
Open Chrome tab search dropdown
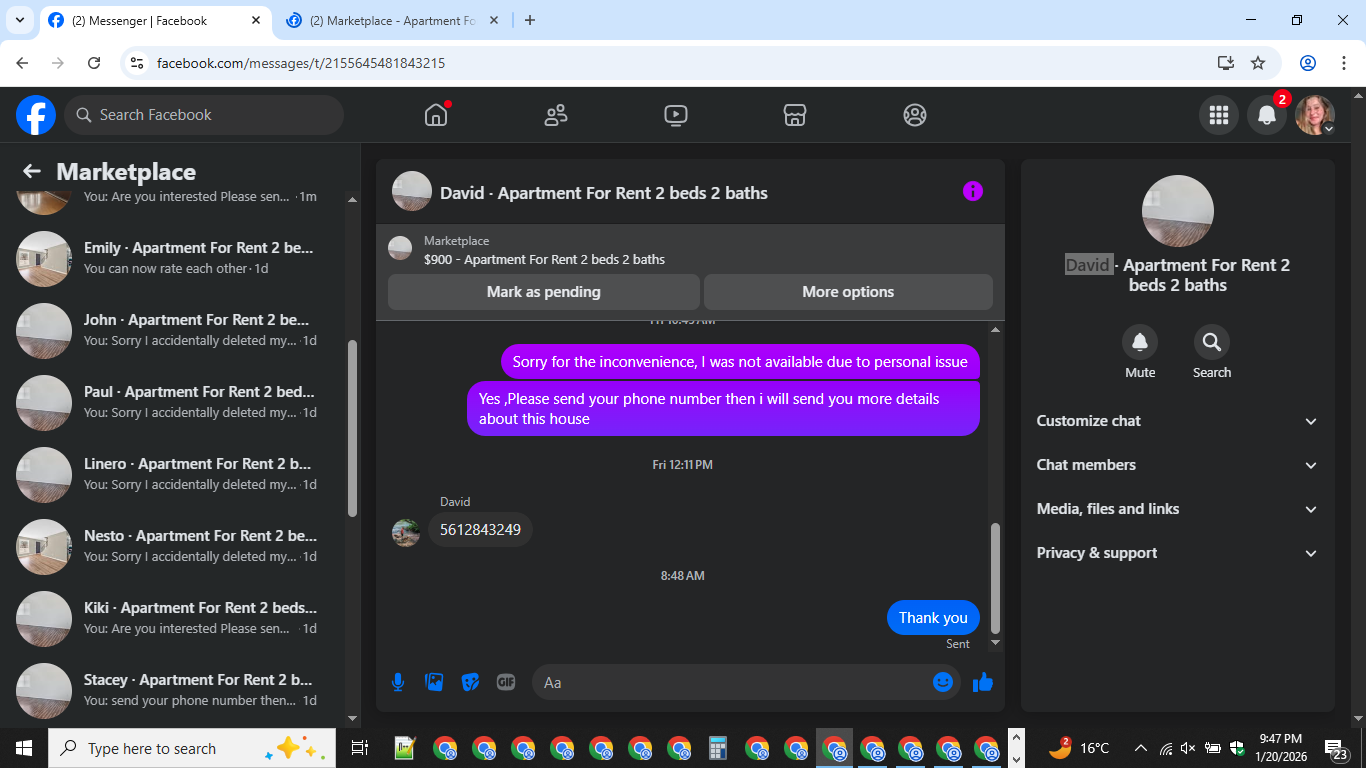19,20
